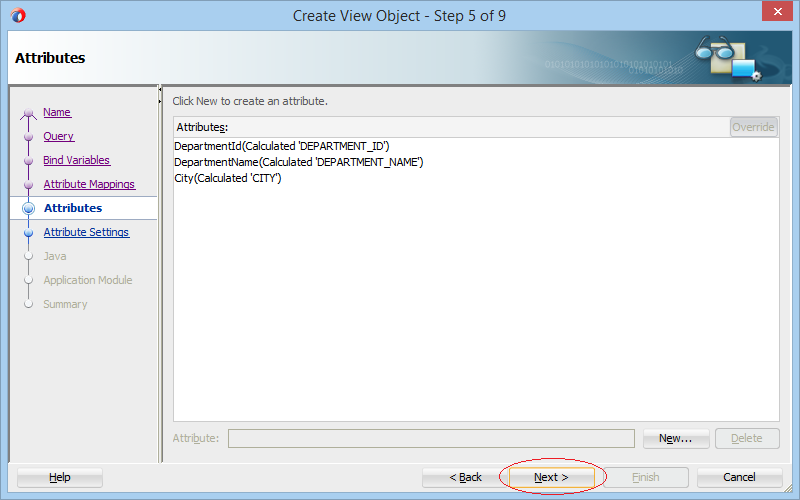
Task: Click the Next > button
Action: point(552,477)
